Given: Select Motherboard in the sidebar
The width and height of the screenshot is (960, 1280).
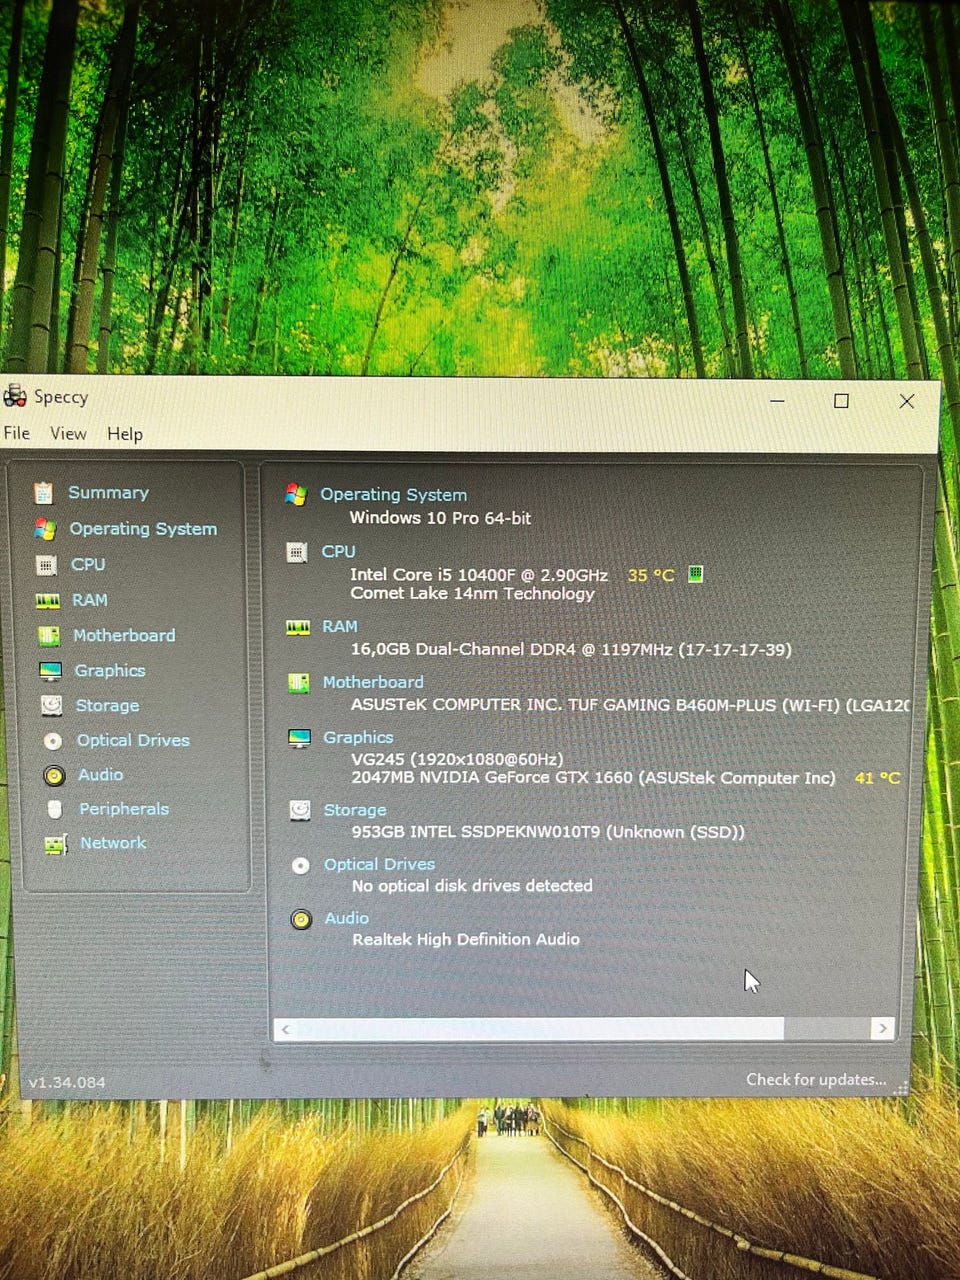Looking at the screenshot, I should tap(124, 635).
